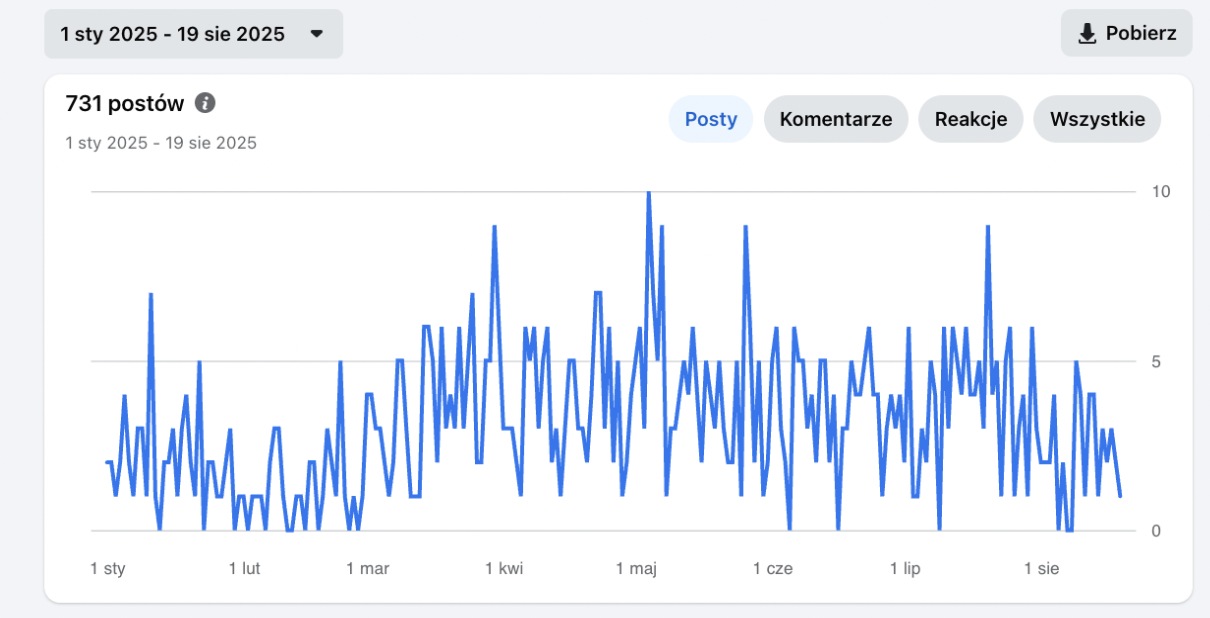Click the '1 sty' x-axis label

107,568
